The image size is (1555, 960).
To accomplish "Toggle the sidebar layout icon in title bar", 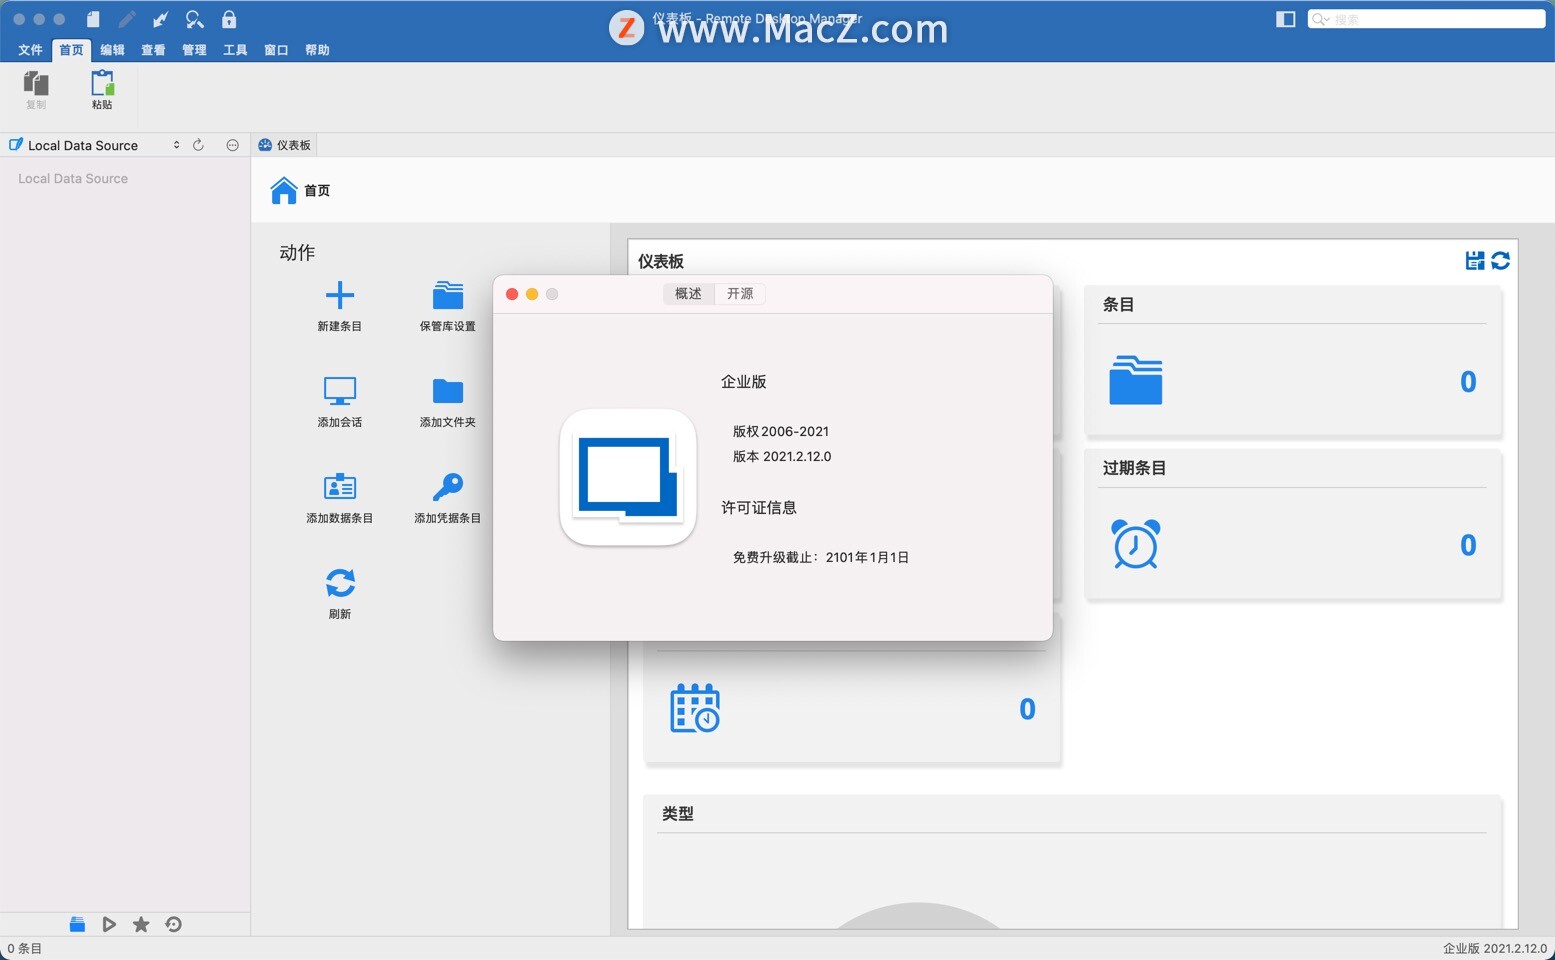I will click(1286, 19).
